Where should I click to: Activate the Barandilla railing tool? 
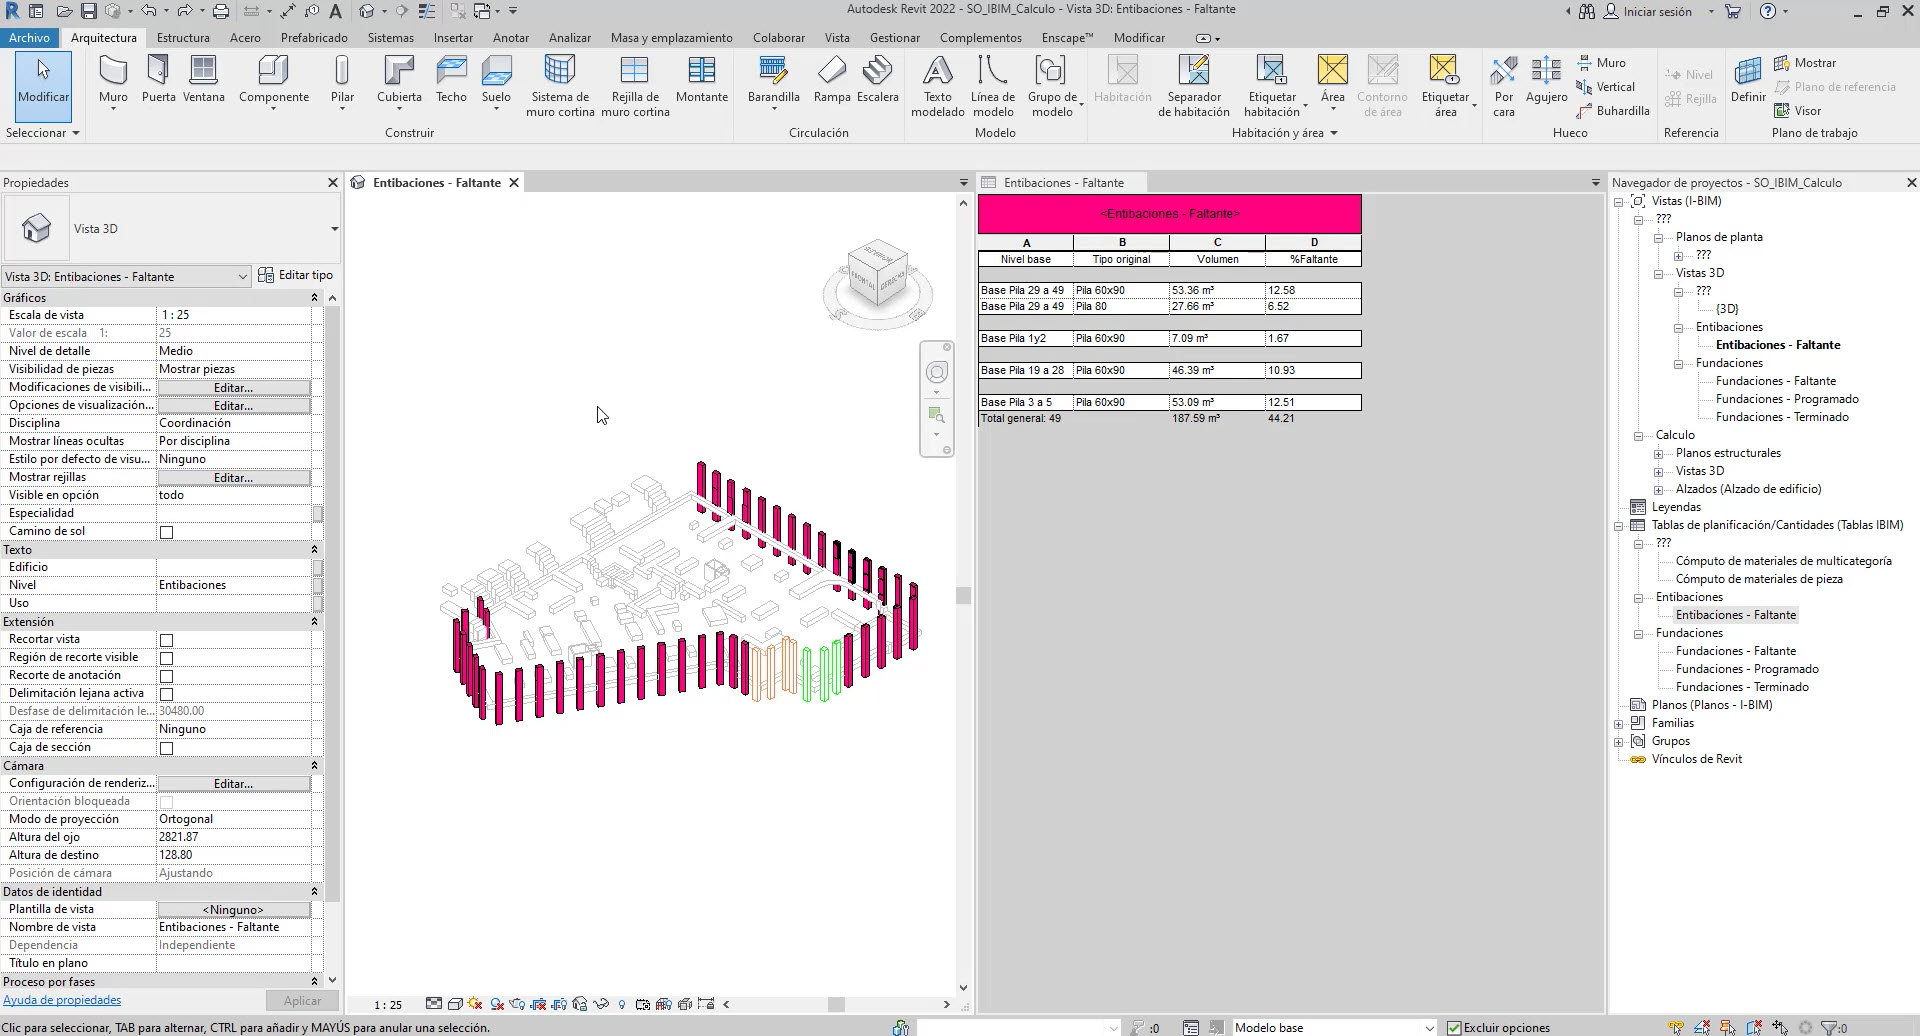click(x=773, y=80)
